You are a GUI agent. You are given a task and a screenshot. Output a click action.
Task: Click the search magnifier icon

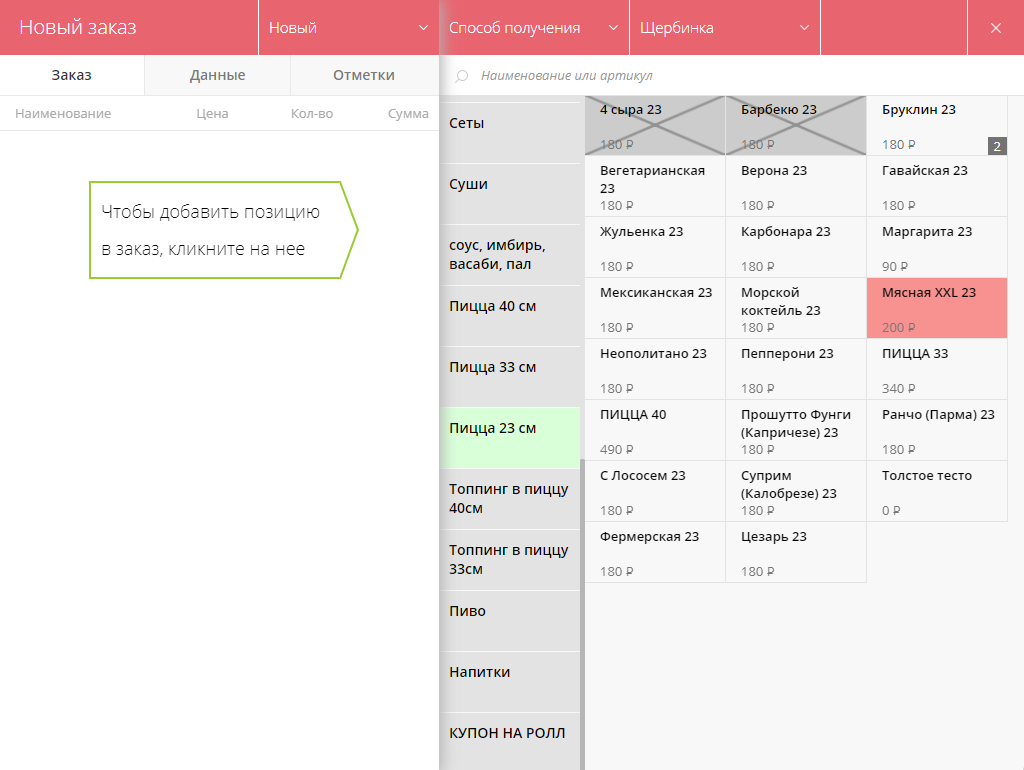(461, 76)
